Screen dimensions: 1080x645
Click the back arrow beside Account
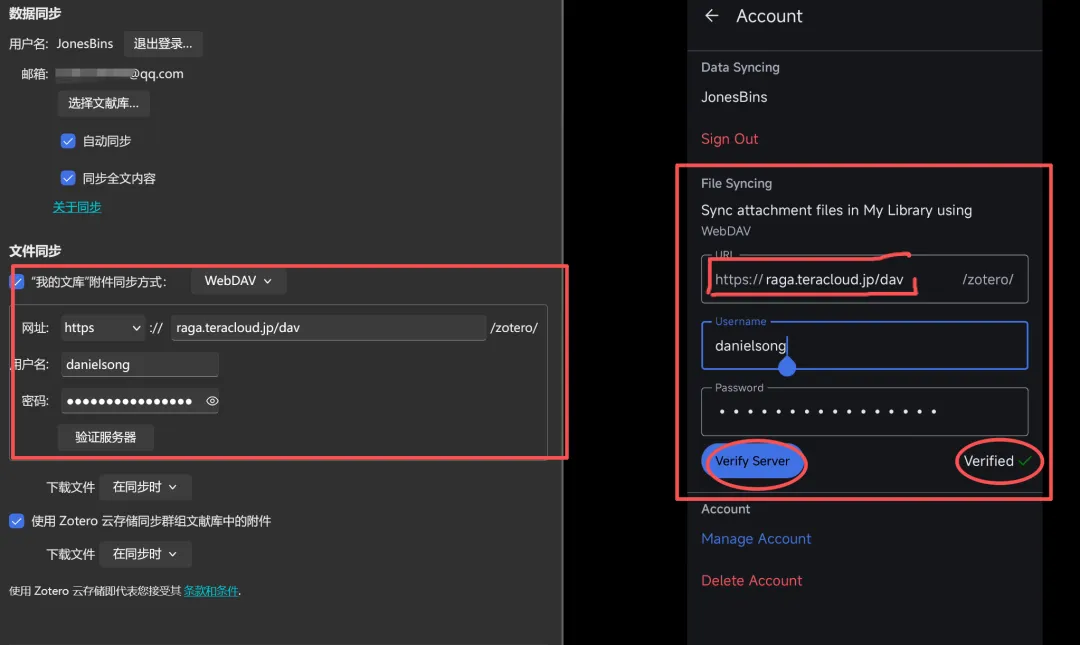712,16
